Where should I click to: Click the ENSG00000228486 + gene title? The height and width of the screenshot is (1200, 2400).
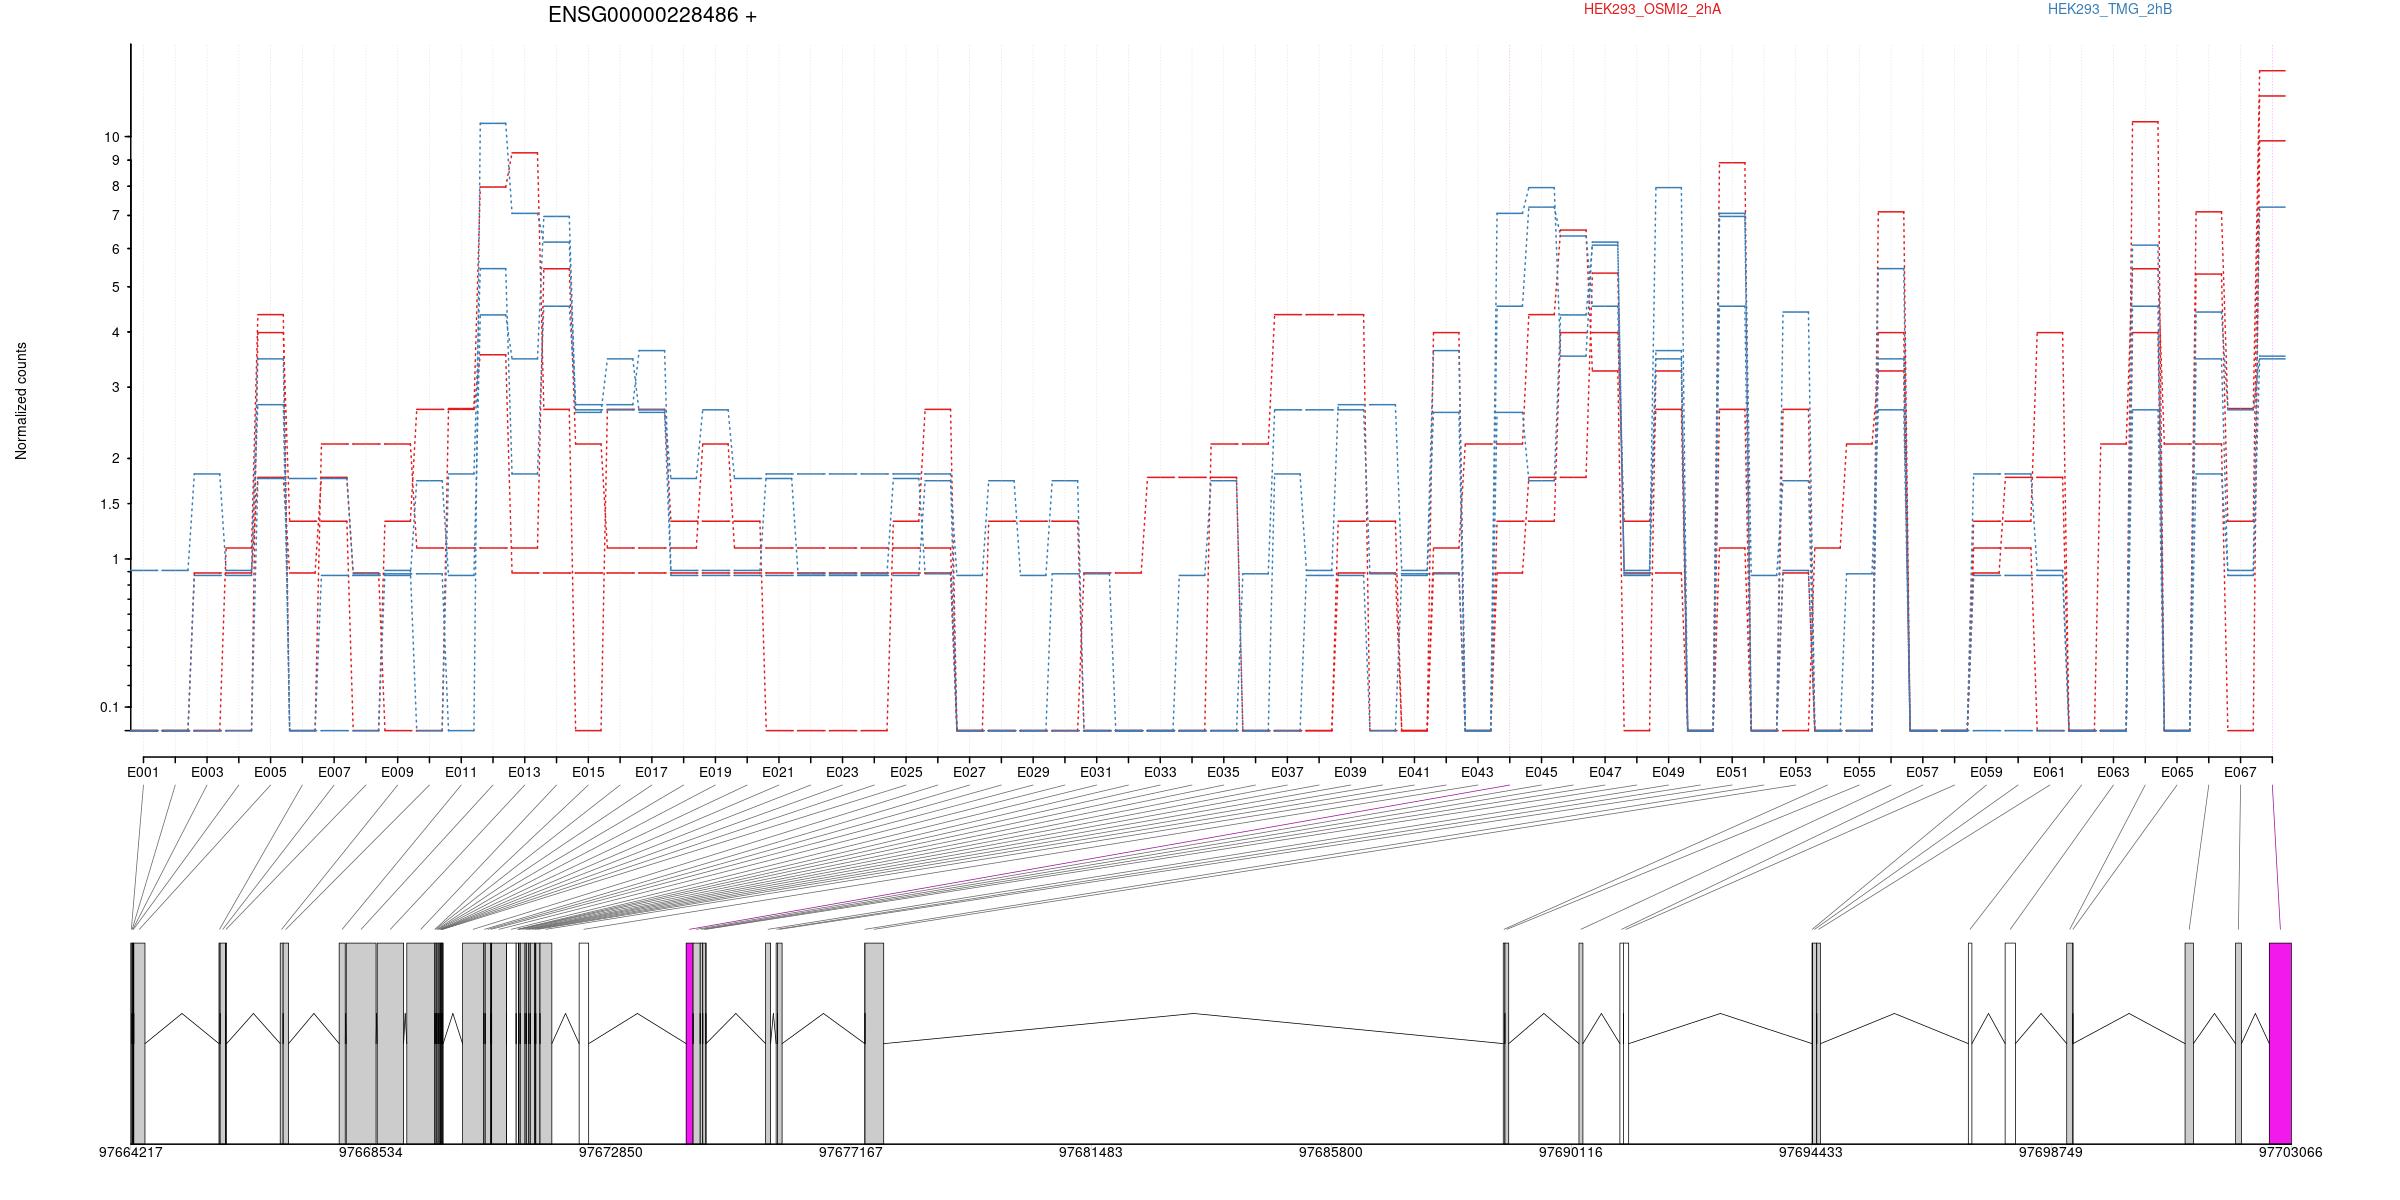tap(652, 16)
